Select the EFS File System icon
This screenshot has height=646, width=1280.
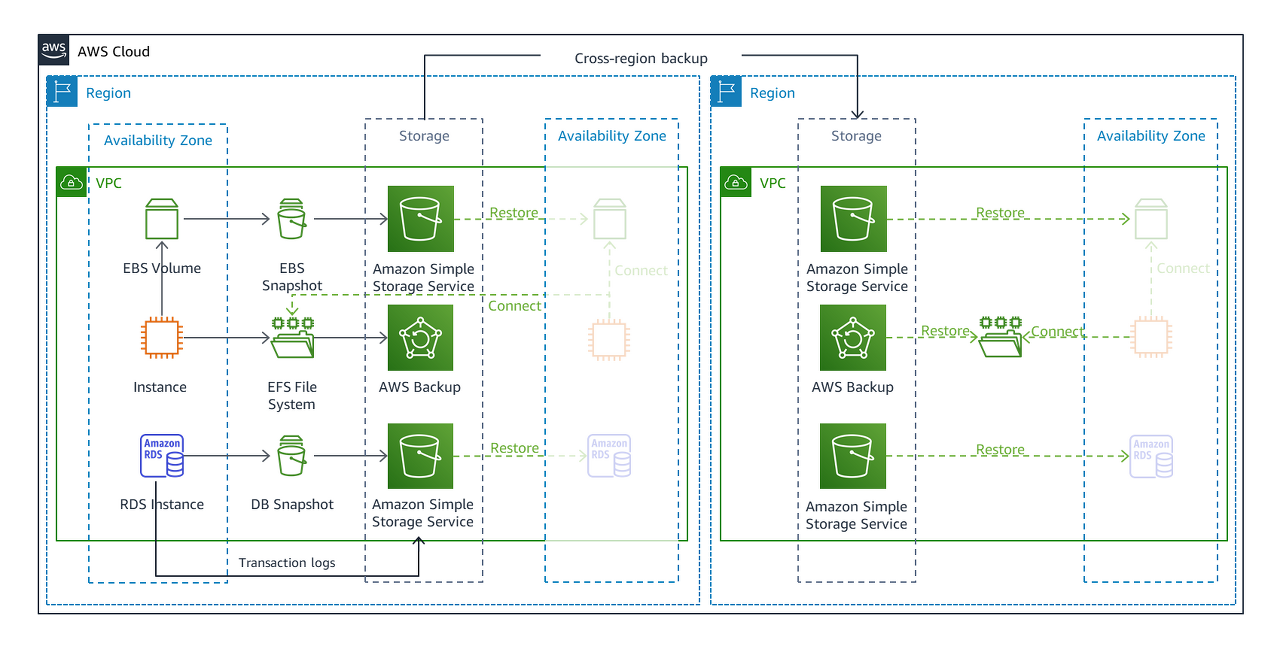tap(292, 338)
